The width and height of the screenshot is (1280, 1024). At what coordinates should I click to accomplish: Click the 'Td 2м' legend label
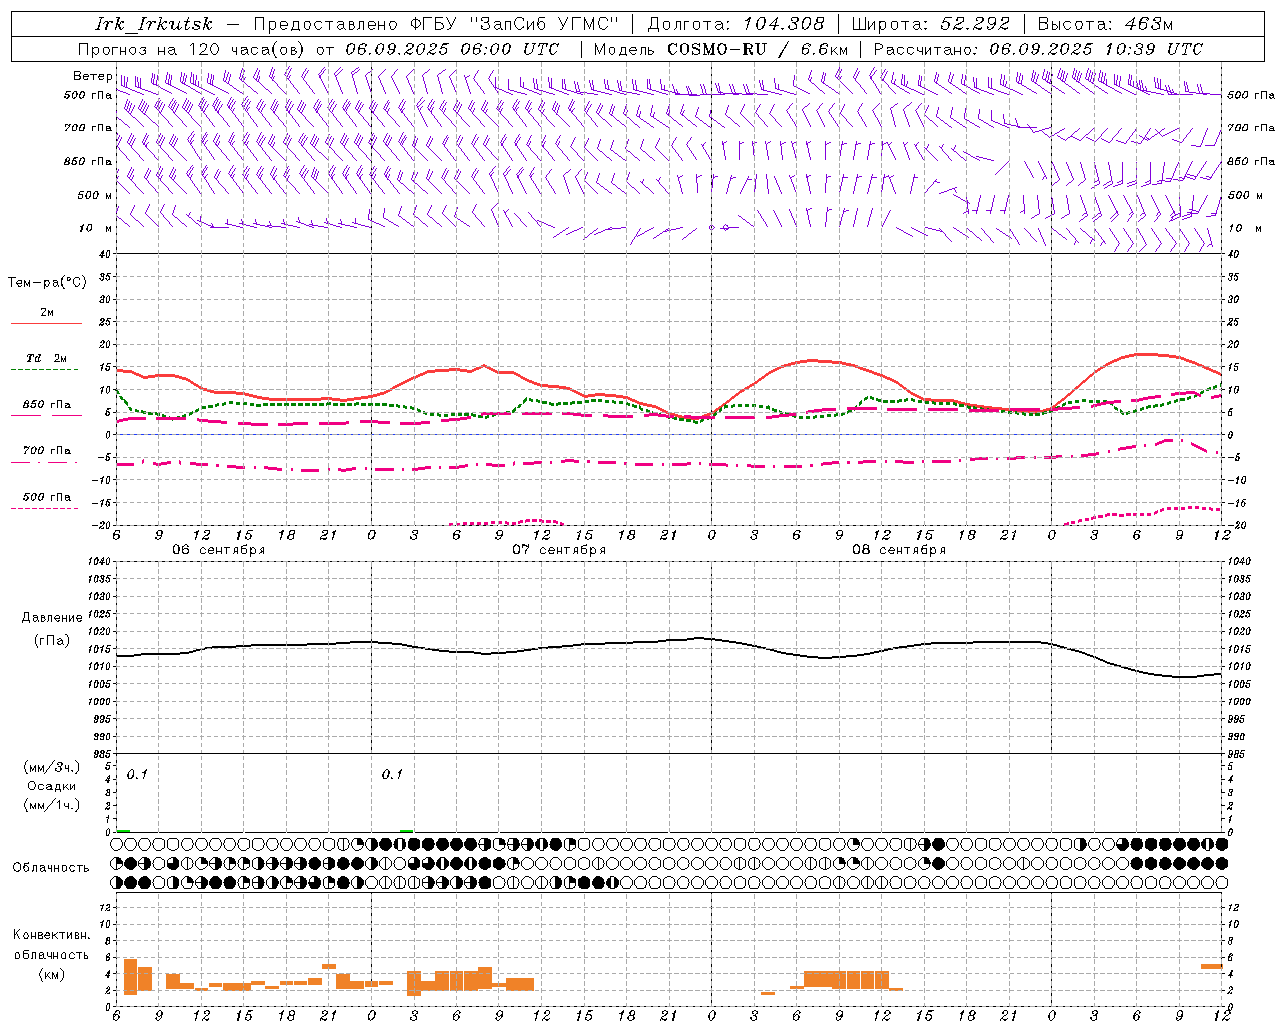47,358
